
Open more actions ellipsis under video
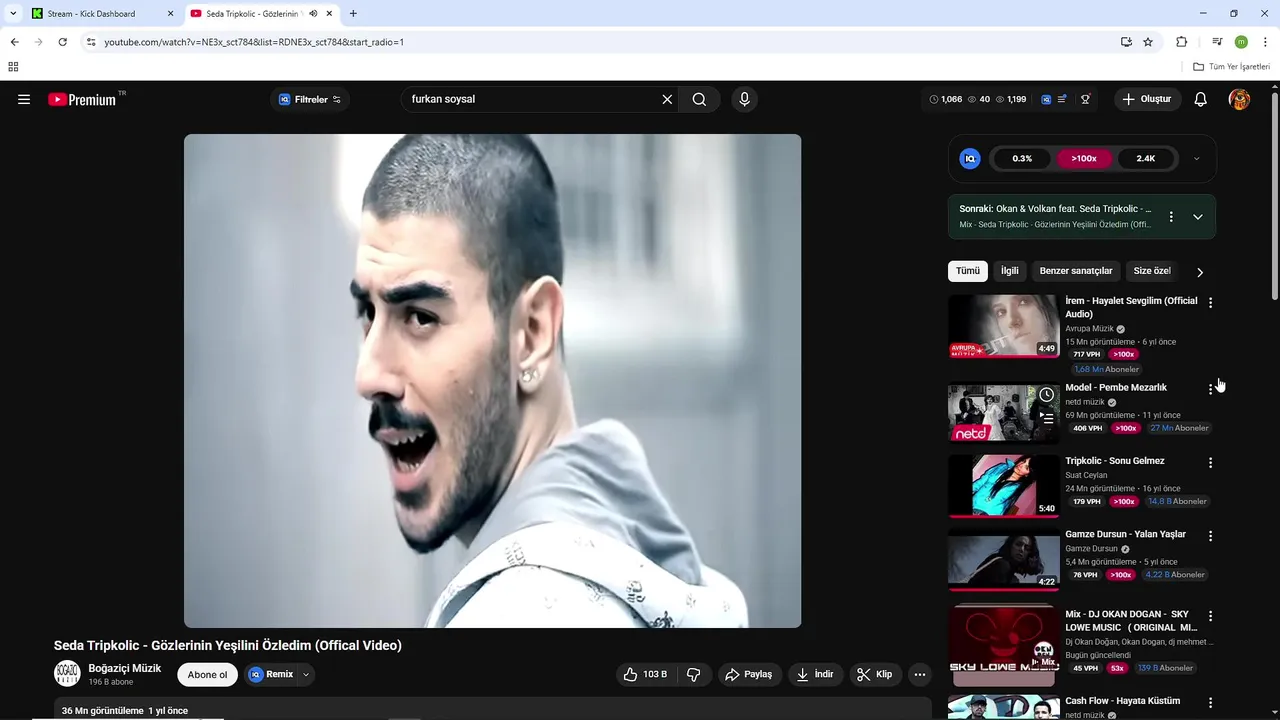pyautogui.click(x=920, y=674)
